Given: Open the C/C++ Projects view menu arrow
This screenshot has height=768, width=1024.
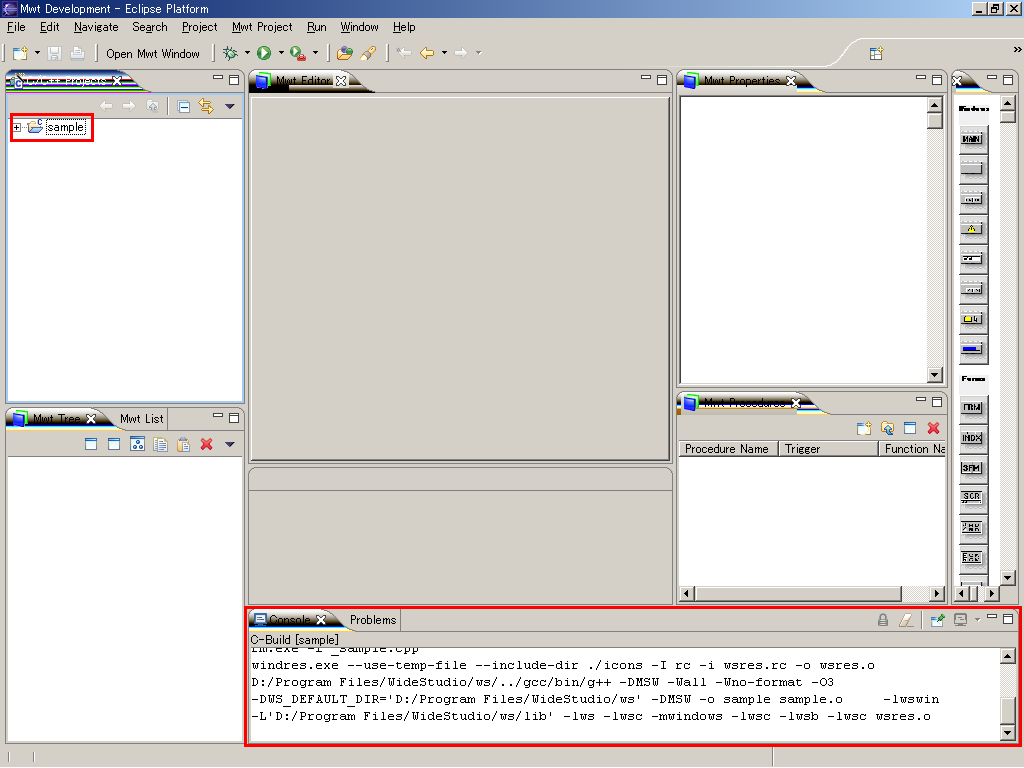Looking at the screenshot, I should [230, 106].
